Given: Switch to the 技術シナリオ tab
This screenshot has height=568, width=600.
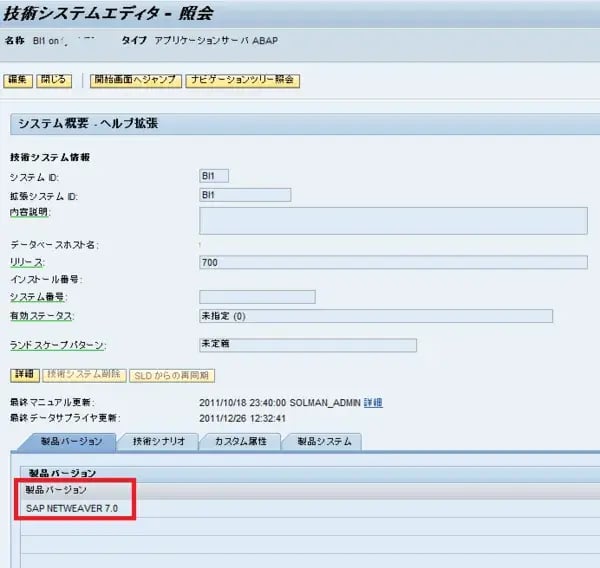Looking at the screenshot, I should 158,441.
